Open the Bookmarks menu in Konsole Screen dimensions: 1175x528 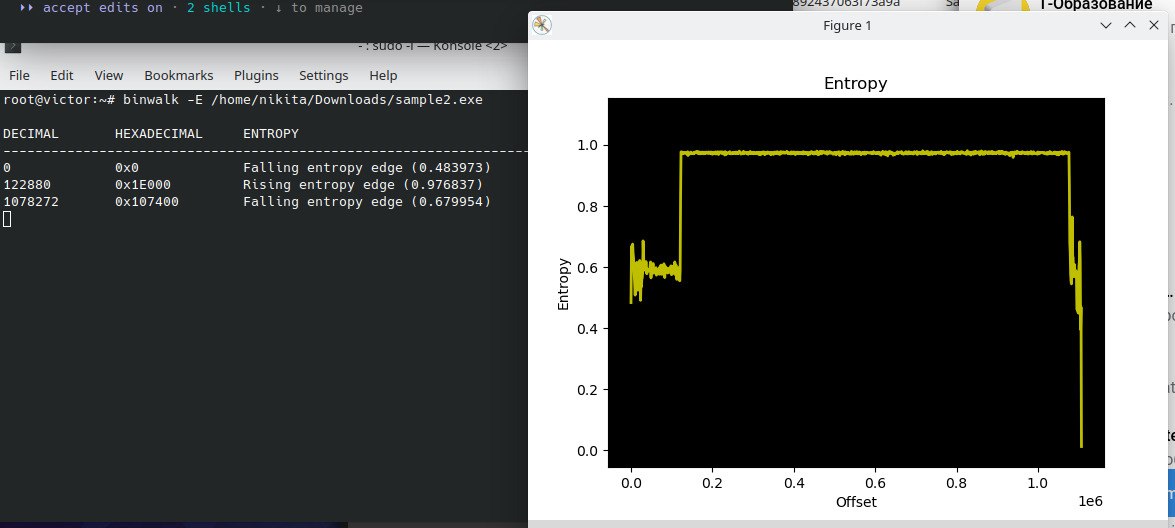[178, 76]
